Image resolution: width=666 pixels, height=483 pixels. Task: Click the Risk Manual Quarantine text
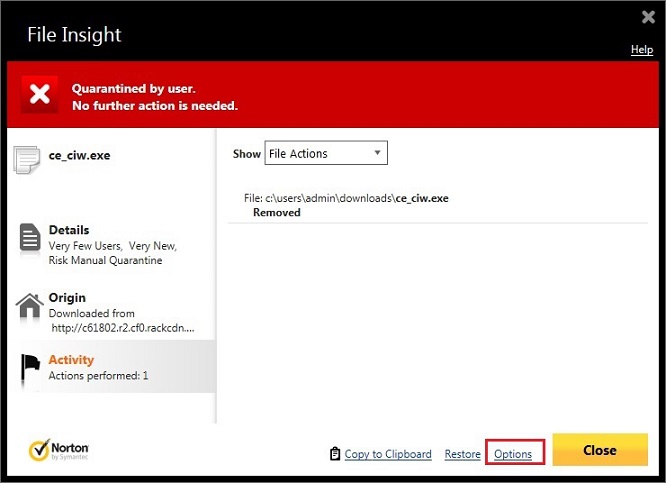point(105,260)
